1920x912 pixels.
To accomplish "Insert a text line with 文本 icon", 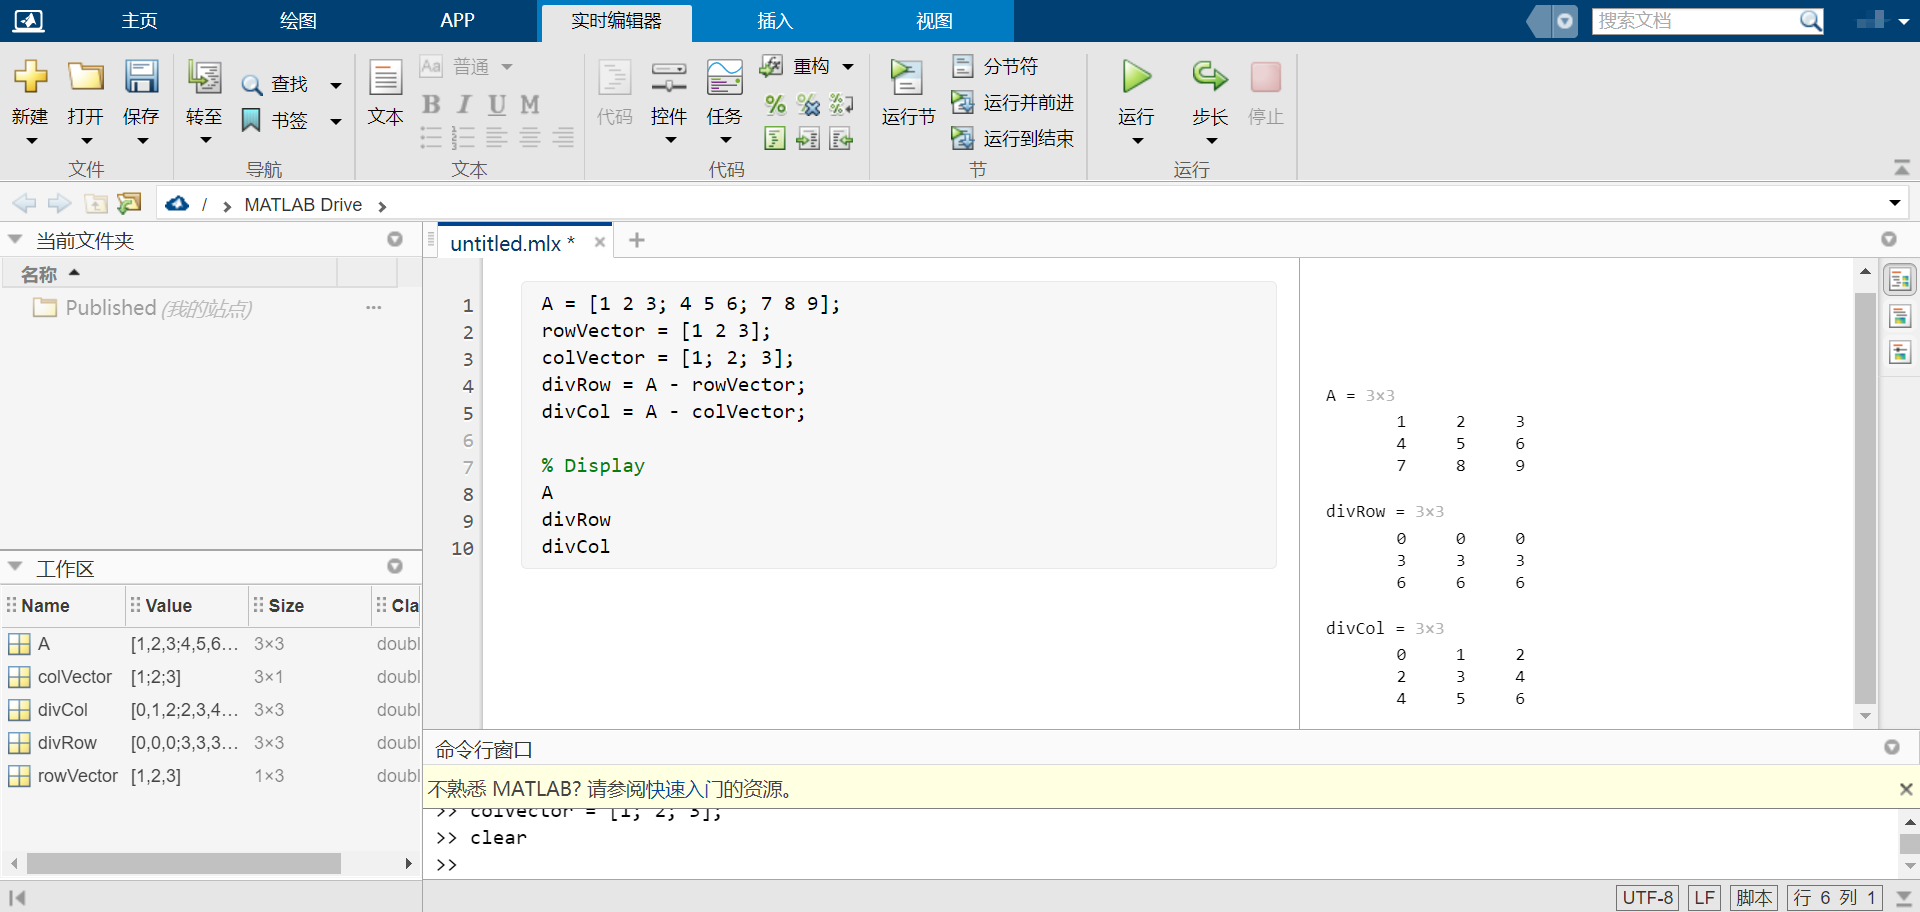I will 385,77.
